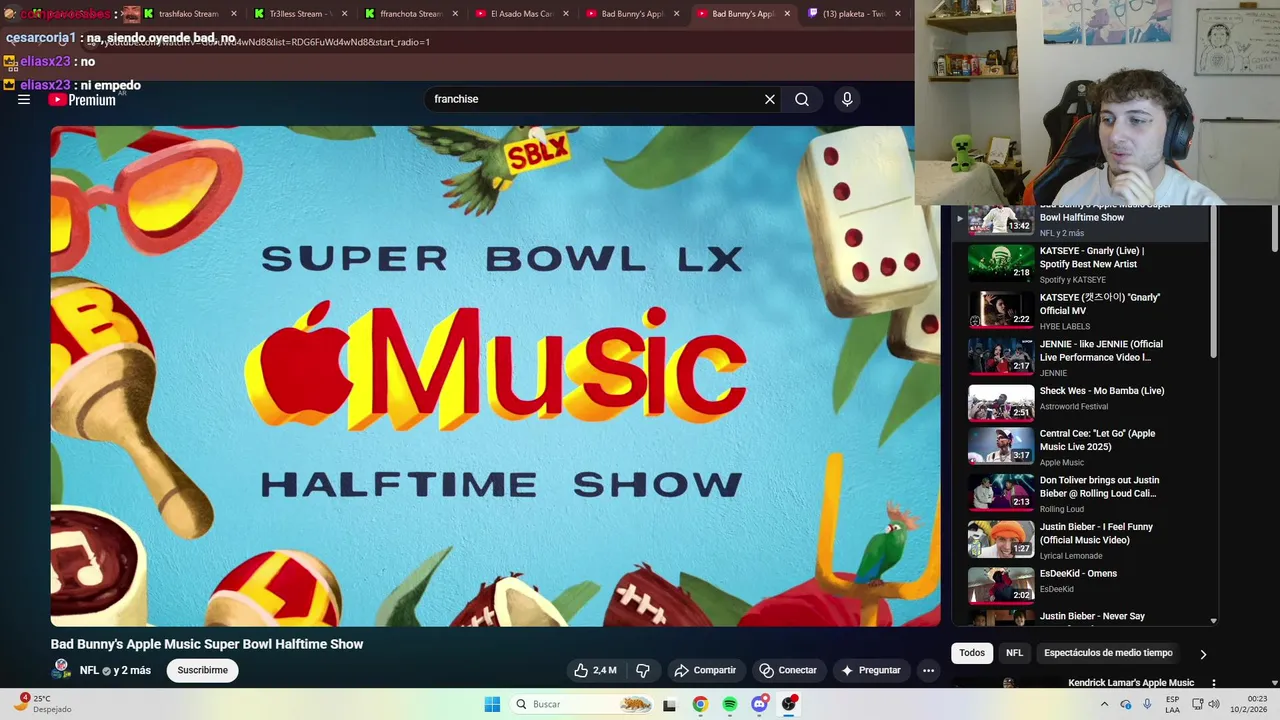Show more filter chips with arrow
The image size is (1280, 720).
[x=1203, y=654]
